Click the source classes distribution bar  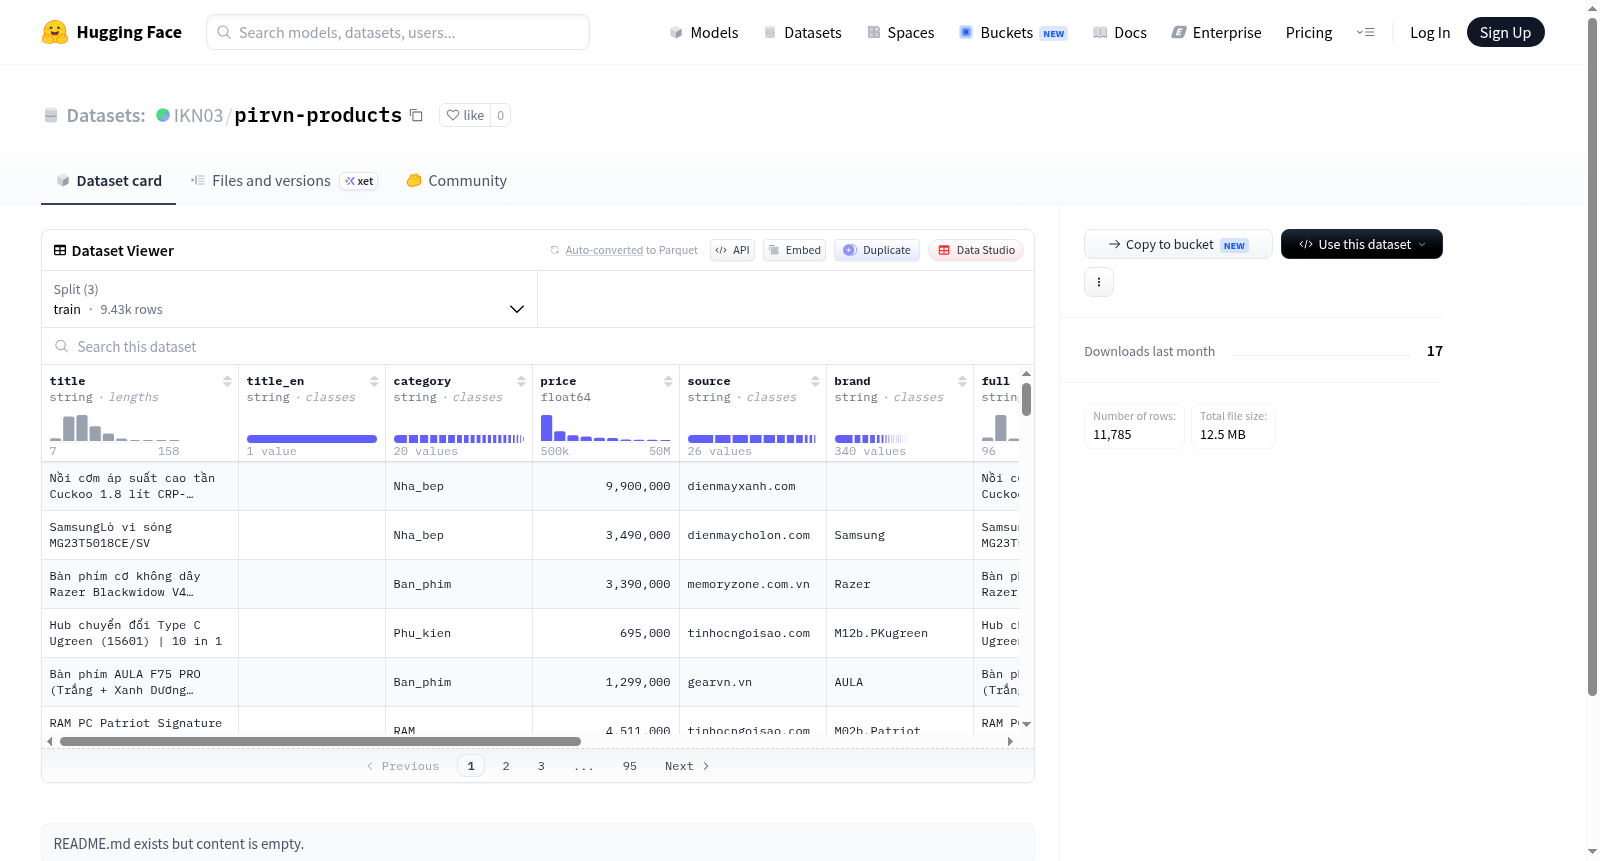752,439
